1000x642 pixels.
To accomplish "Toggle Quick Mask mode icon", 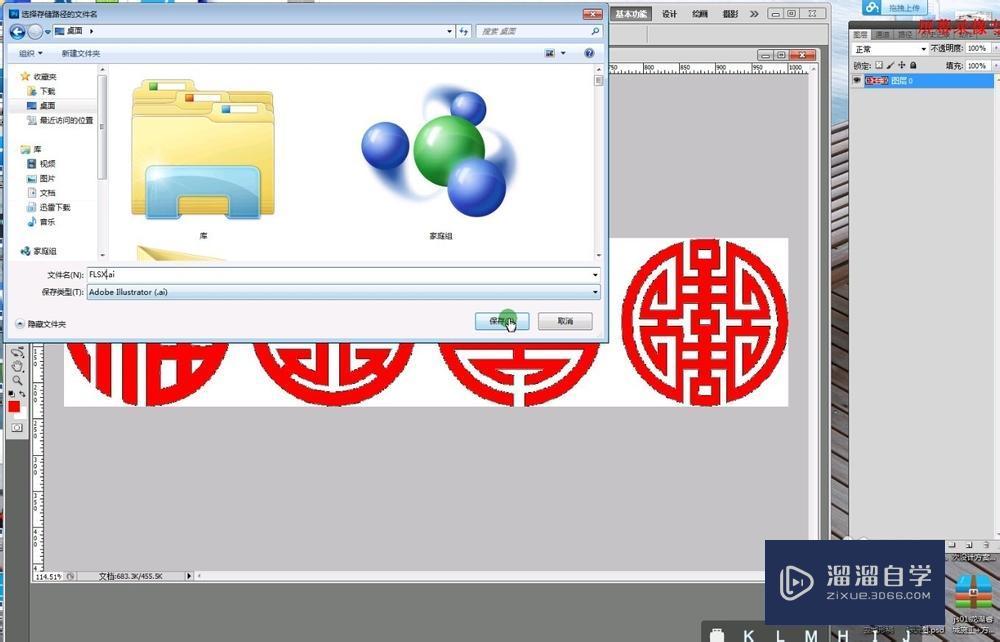I will (17, 427).
